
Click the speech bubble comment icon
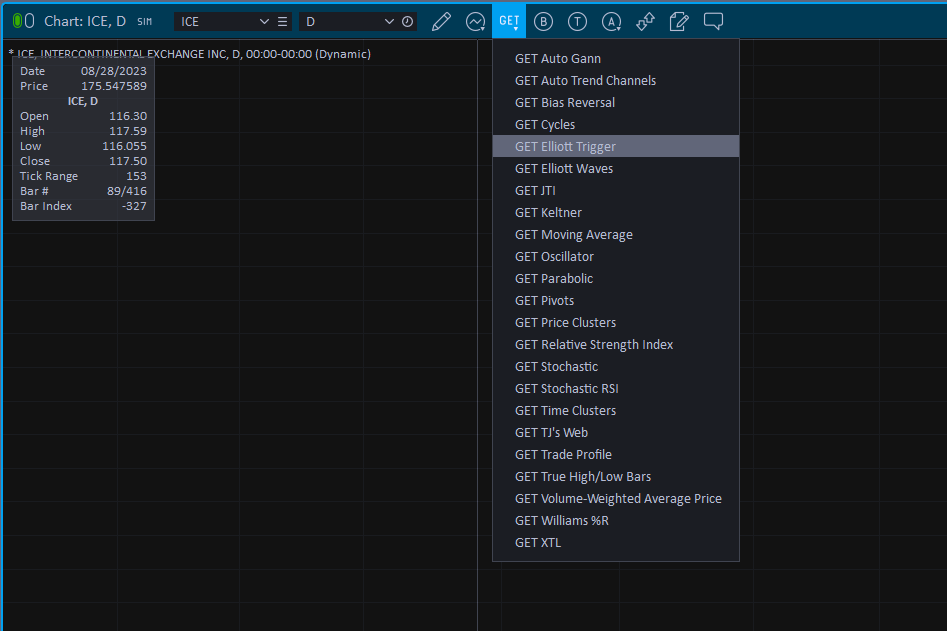pos(713,22)
